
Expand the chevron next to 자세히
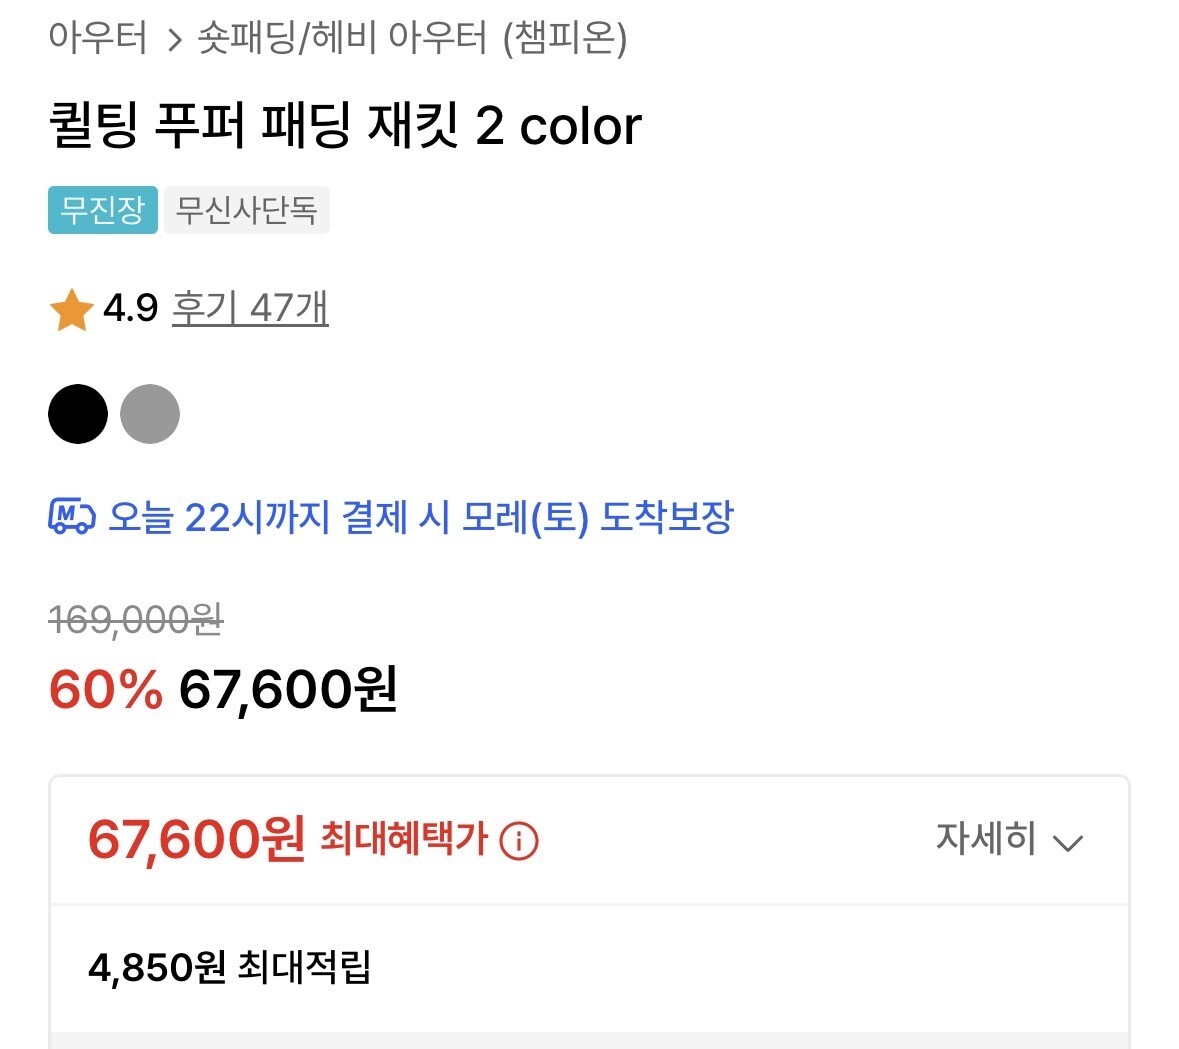click(x=1068, y=842)
